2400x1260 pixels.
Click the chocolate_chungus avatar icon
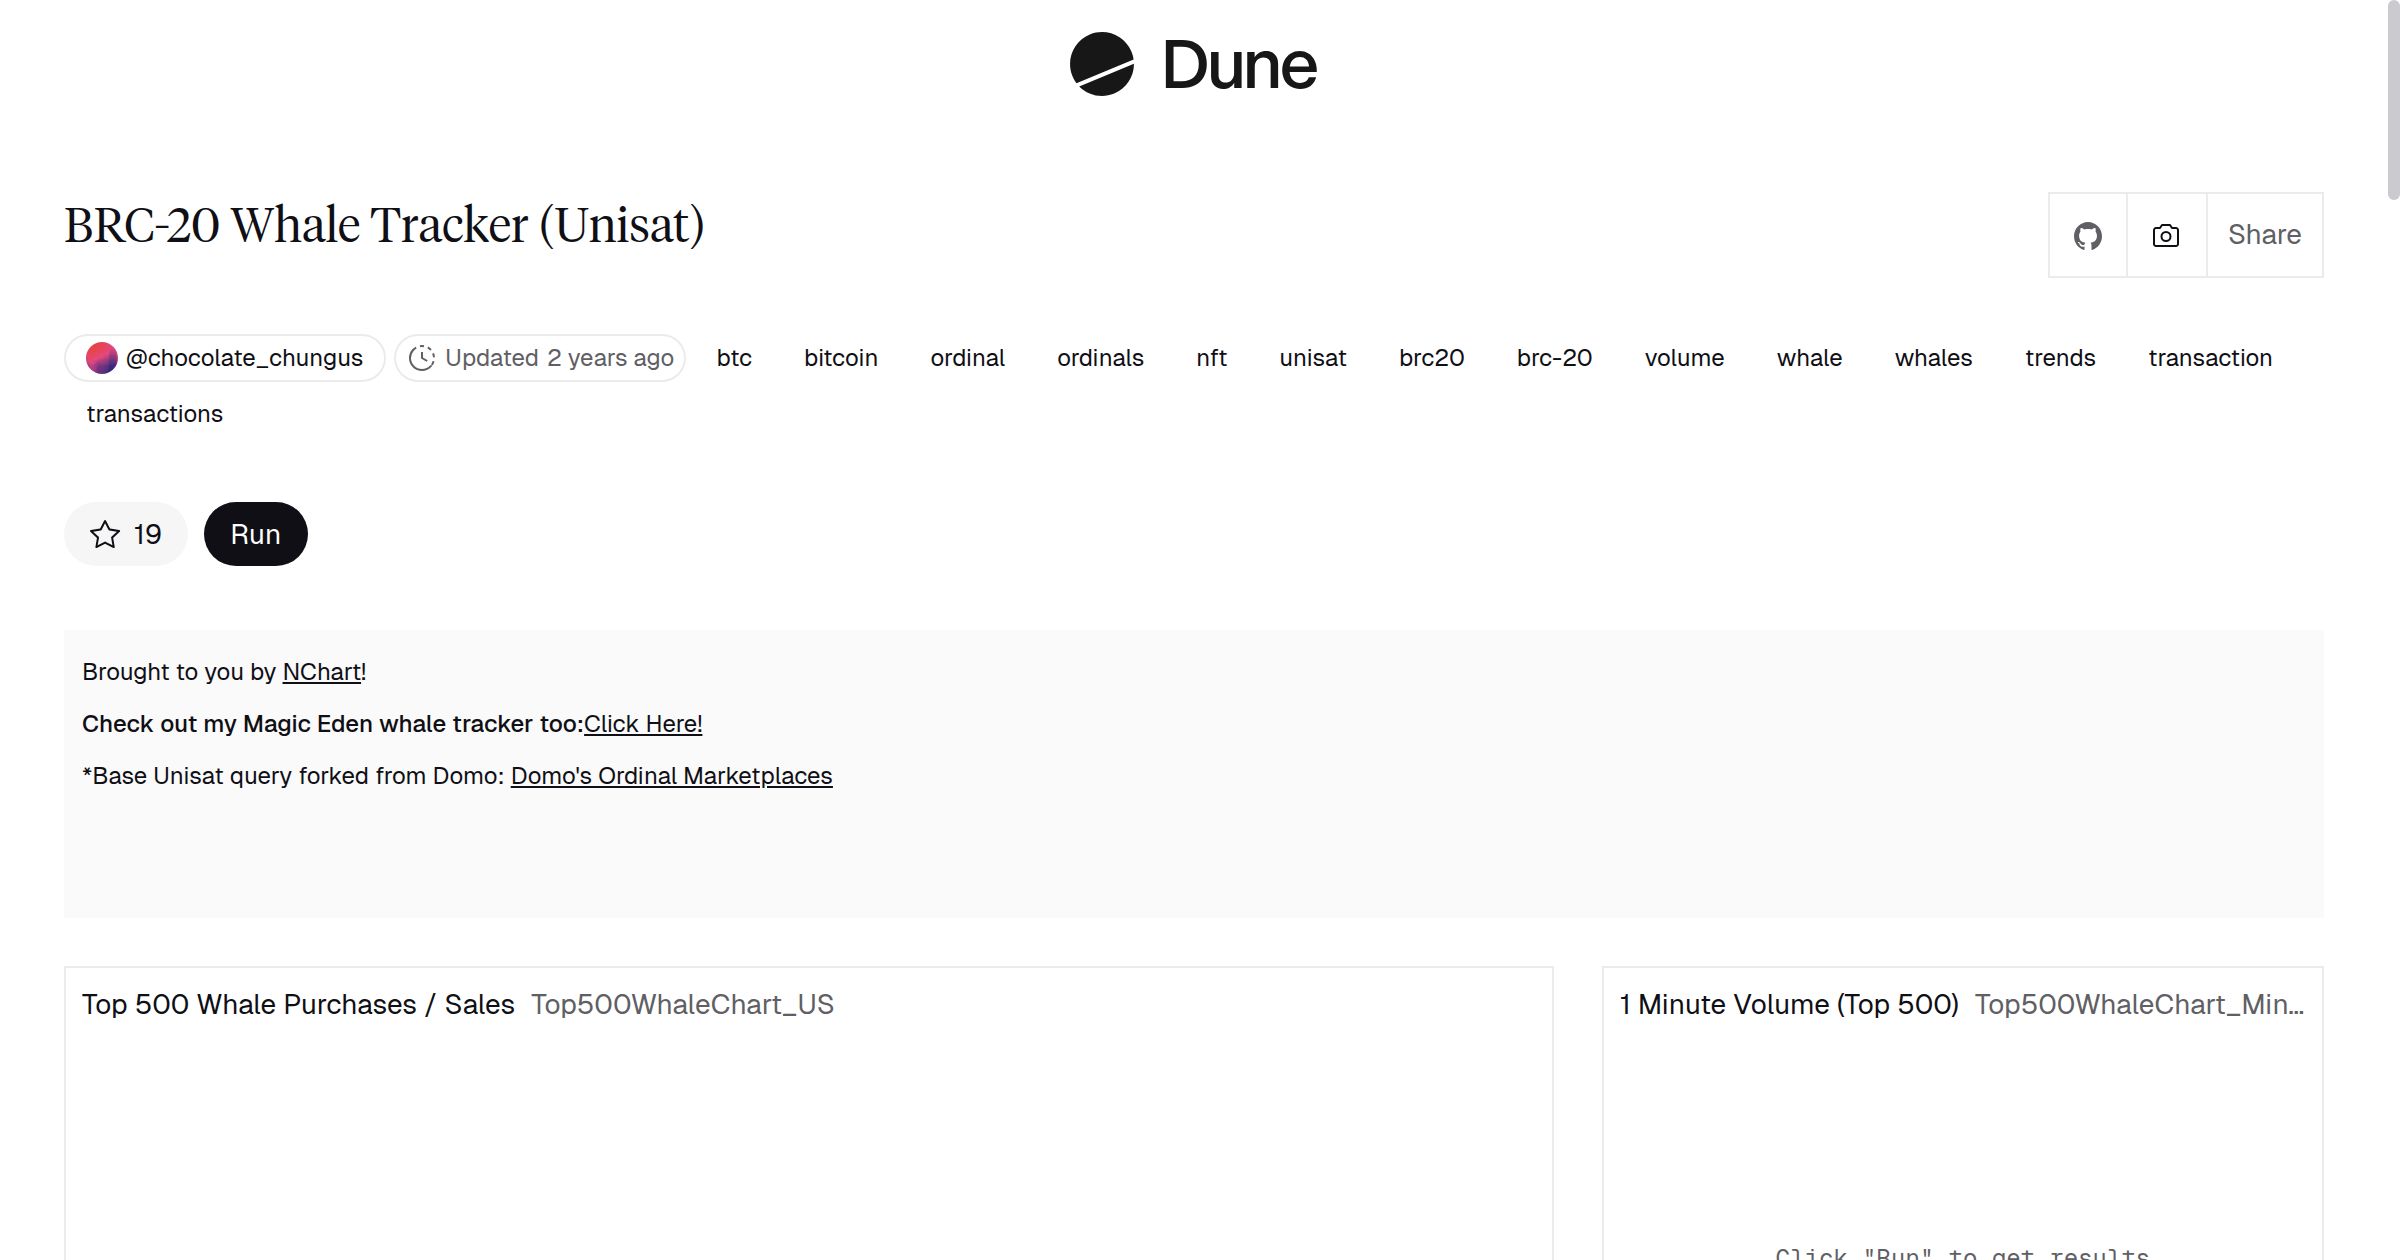(x=101, y=358)
